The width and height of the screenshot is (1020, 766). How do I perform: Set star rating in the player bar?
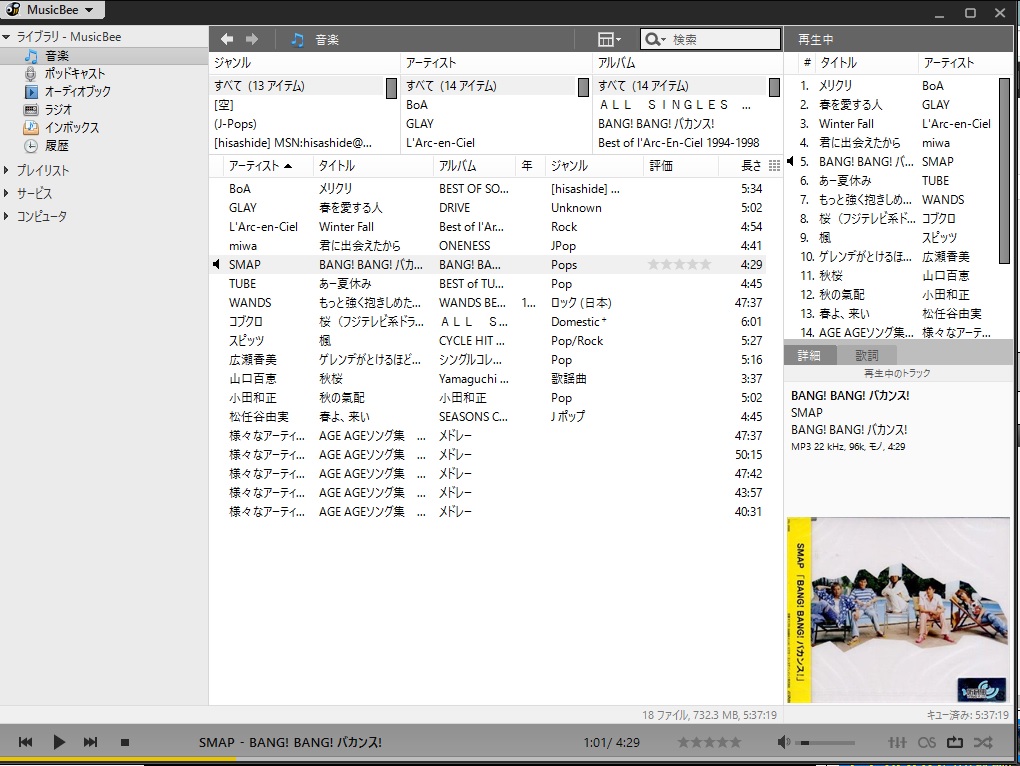pos(709,742)
